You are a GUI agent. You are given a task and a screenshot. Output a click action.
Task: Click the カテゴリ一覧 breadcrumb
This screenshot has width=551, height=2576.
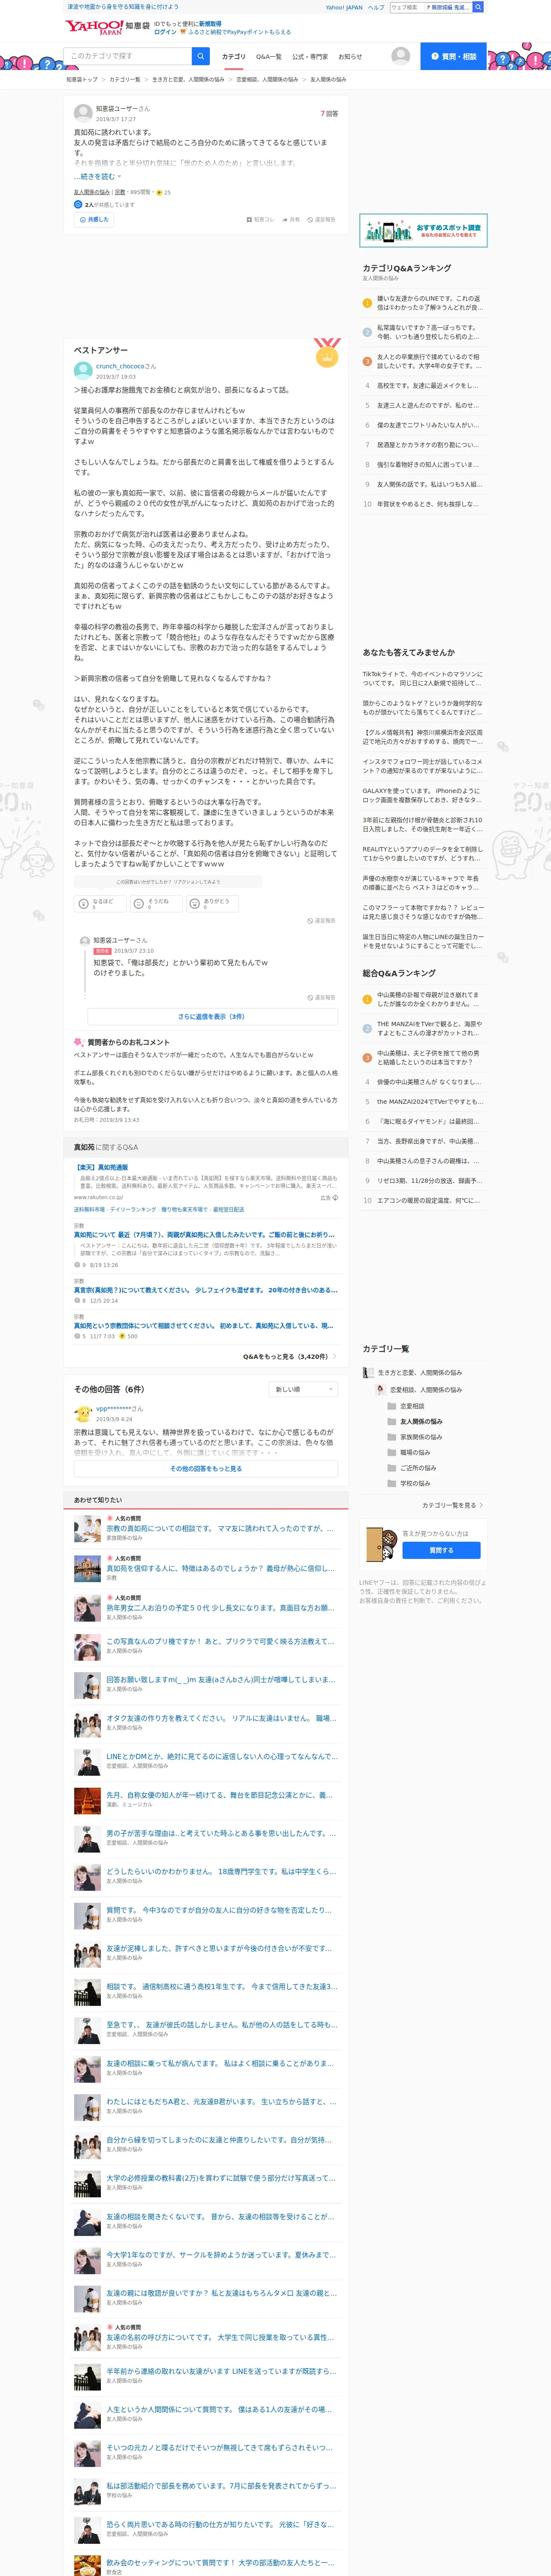tap(124, 79)
